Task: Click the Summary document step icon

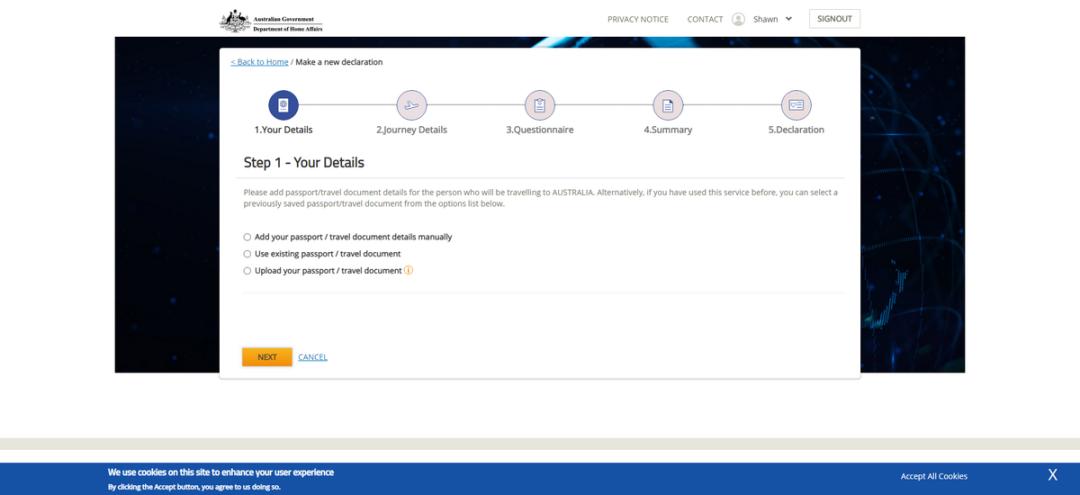Action: pos(667,105)
